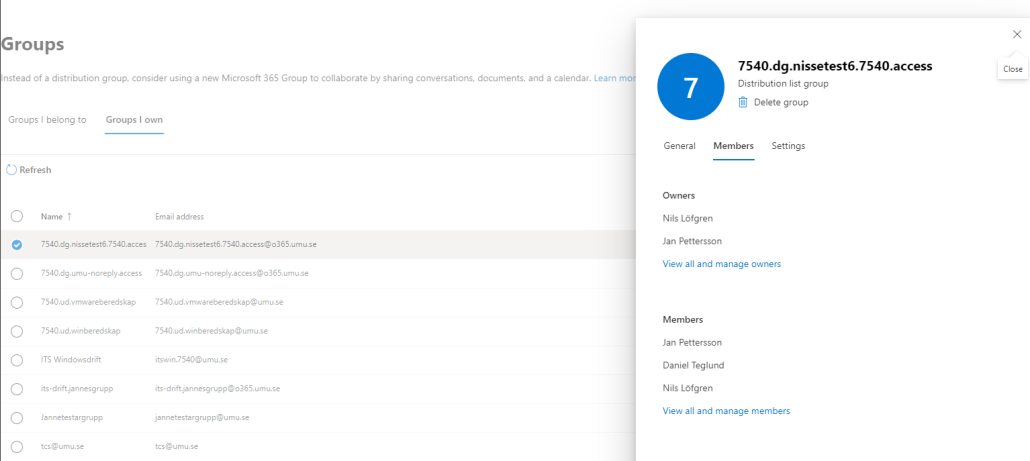Click the Owners section heading
The width and height of the screenshot is (1030, 461).
679,196
